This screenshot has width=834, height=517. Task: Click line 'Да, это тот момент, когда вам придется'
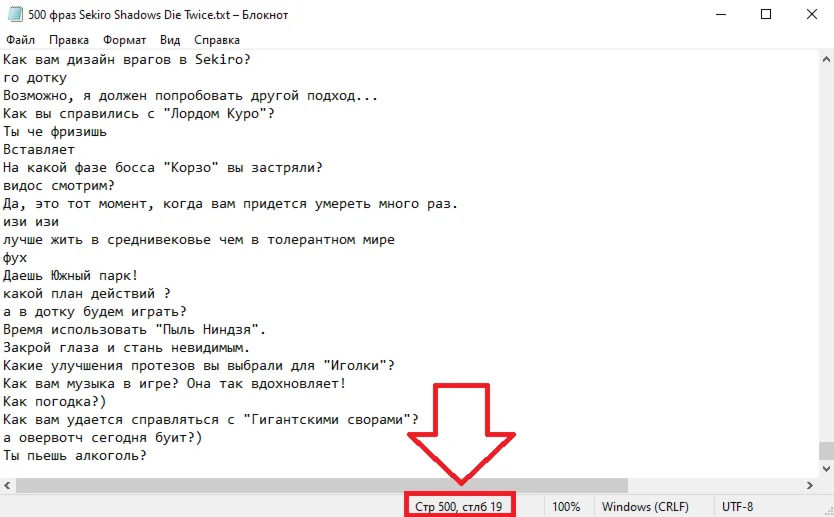tap(155, 204)
